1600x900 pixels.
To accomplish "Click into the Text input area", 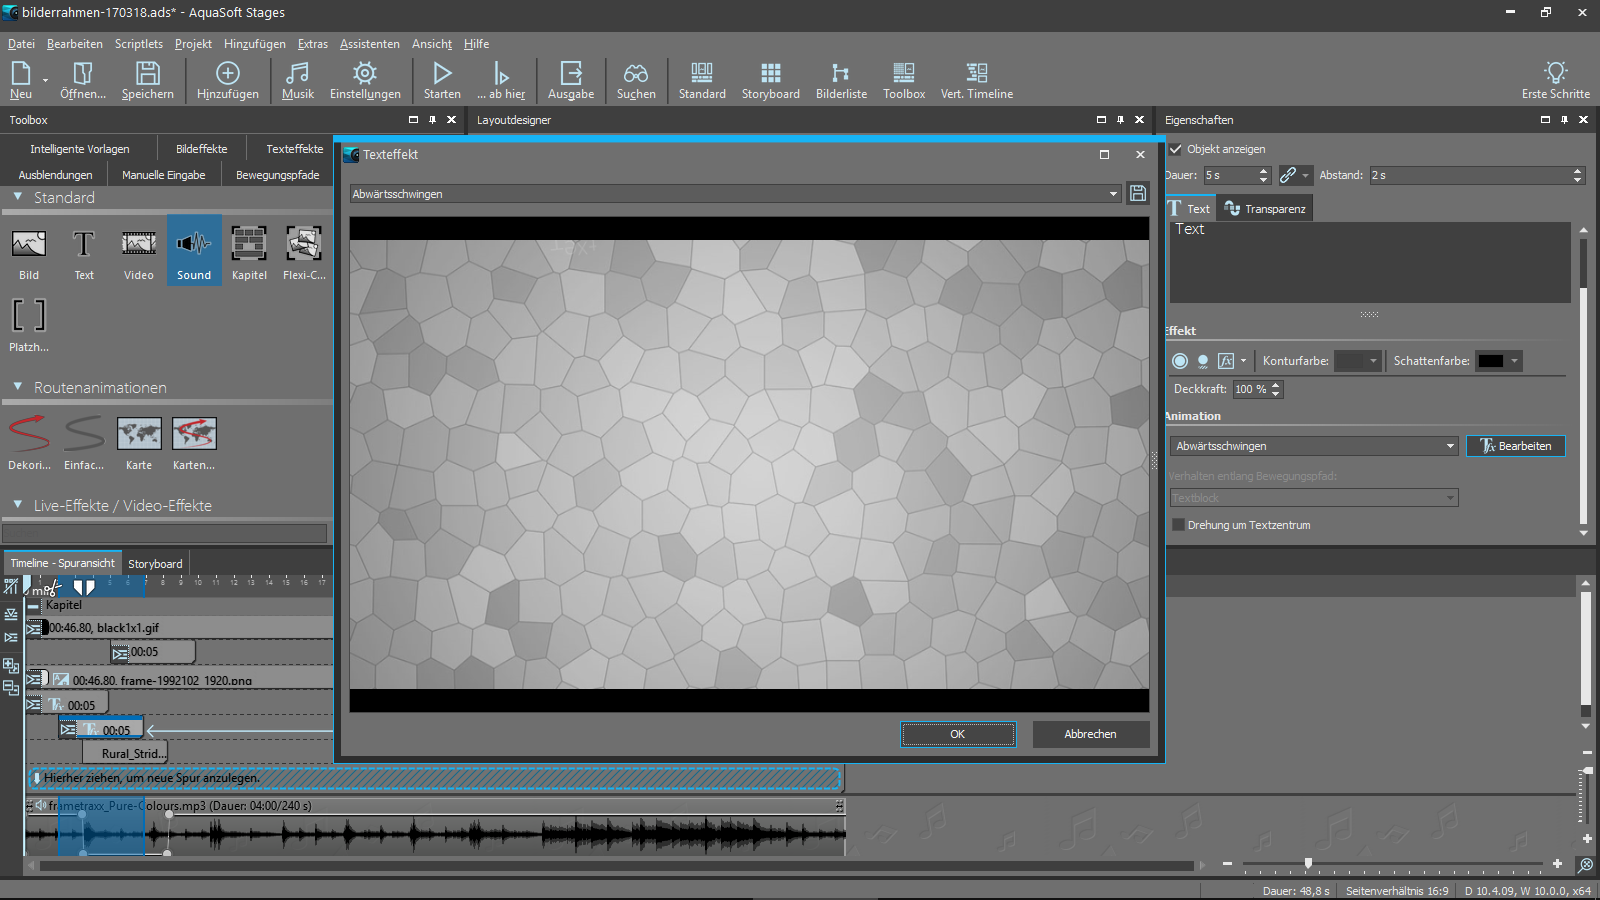I will tap(1370, 262).
